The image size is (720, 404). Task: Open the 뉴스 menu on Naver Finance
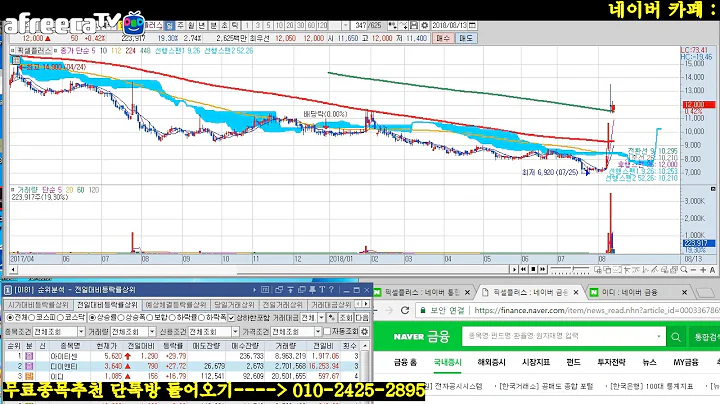649,362
